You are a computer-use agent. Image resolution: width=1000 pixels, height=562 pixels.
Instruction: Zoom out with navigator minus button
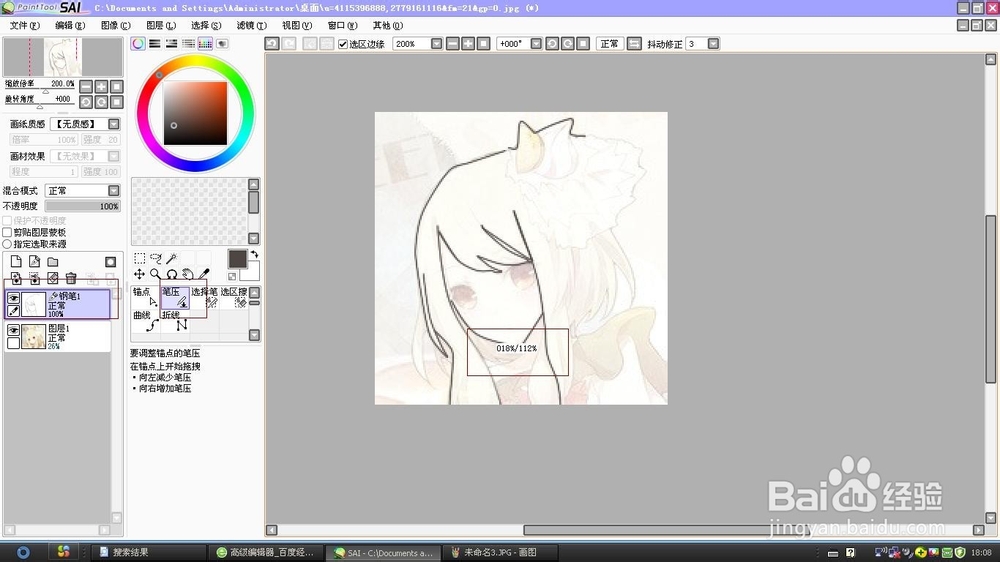[86, 86]
